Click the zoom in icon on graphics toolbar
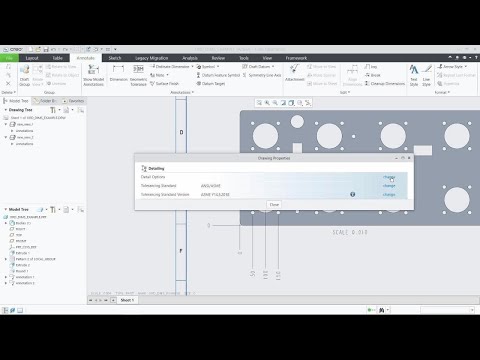Image resolution: width=480 pixels, height=360 pixels. click(x=267, y=103)
